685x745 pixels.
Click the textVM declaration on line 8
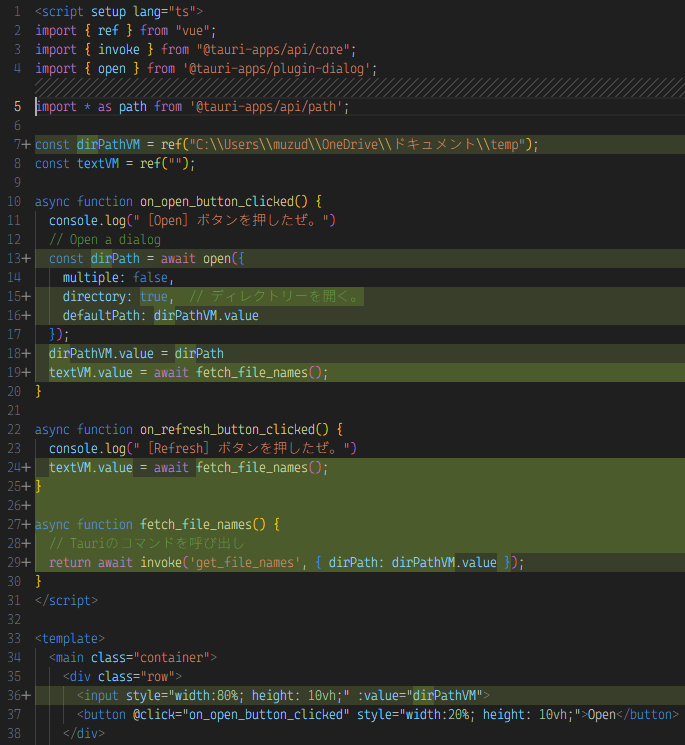pos(98,163)
